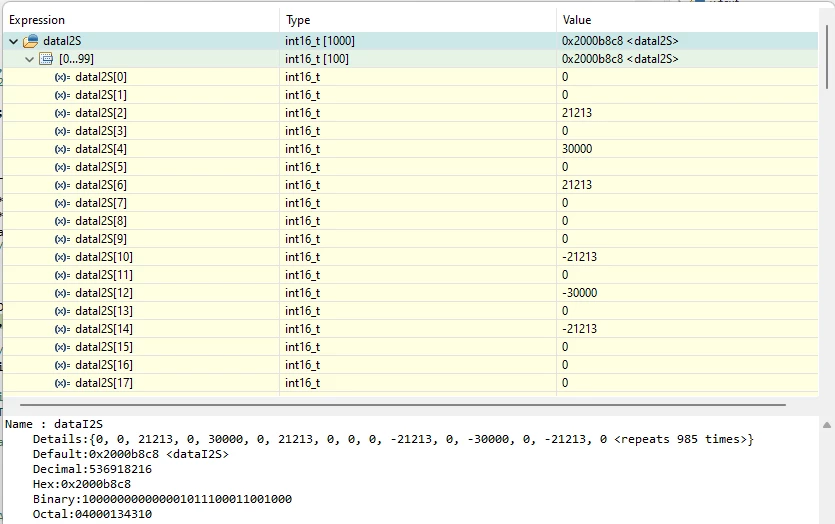Click the -21213 value of dataI2S[10]
This screenshot has width=835, height=524.
coord(579,257)
